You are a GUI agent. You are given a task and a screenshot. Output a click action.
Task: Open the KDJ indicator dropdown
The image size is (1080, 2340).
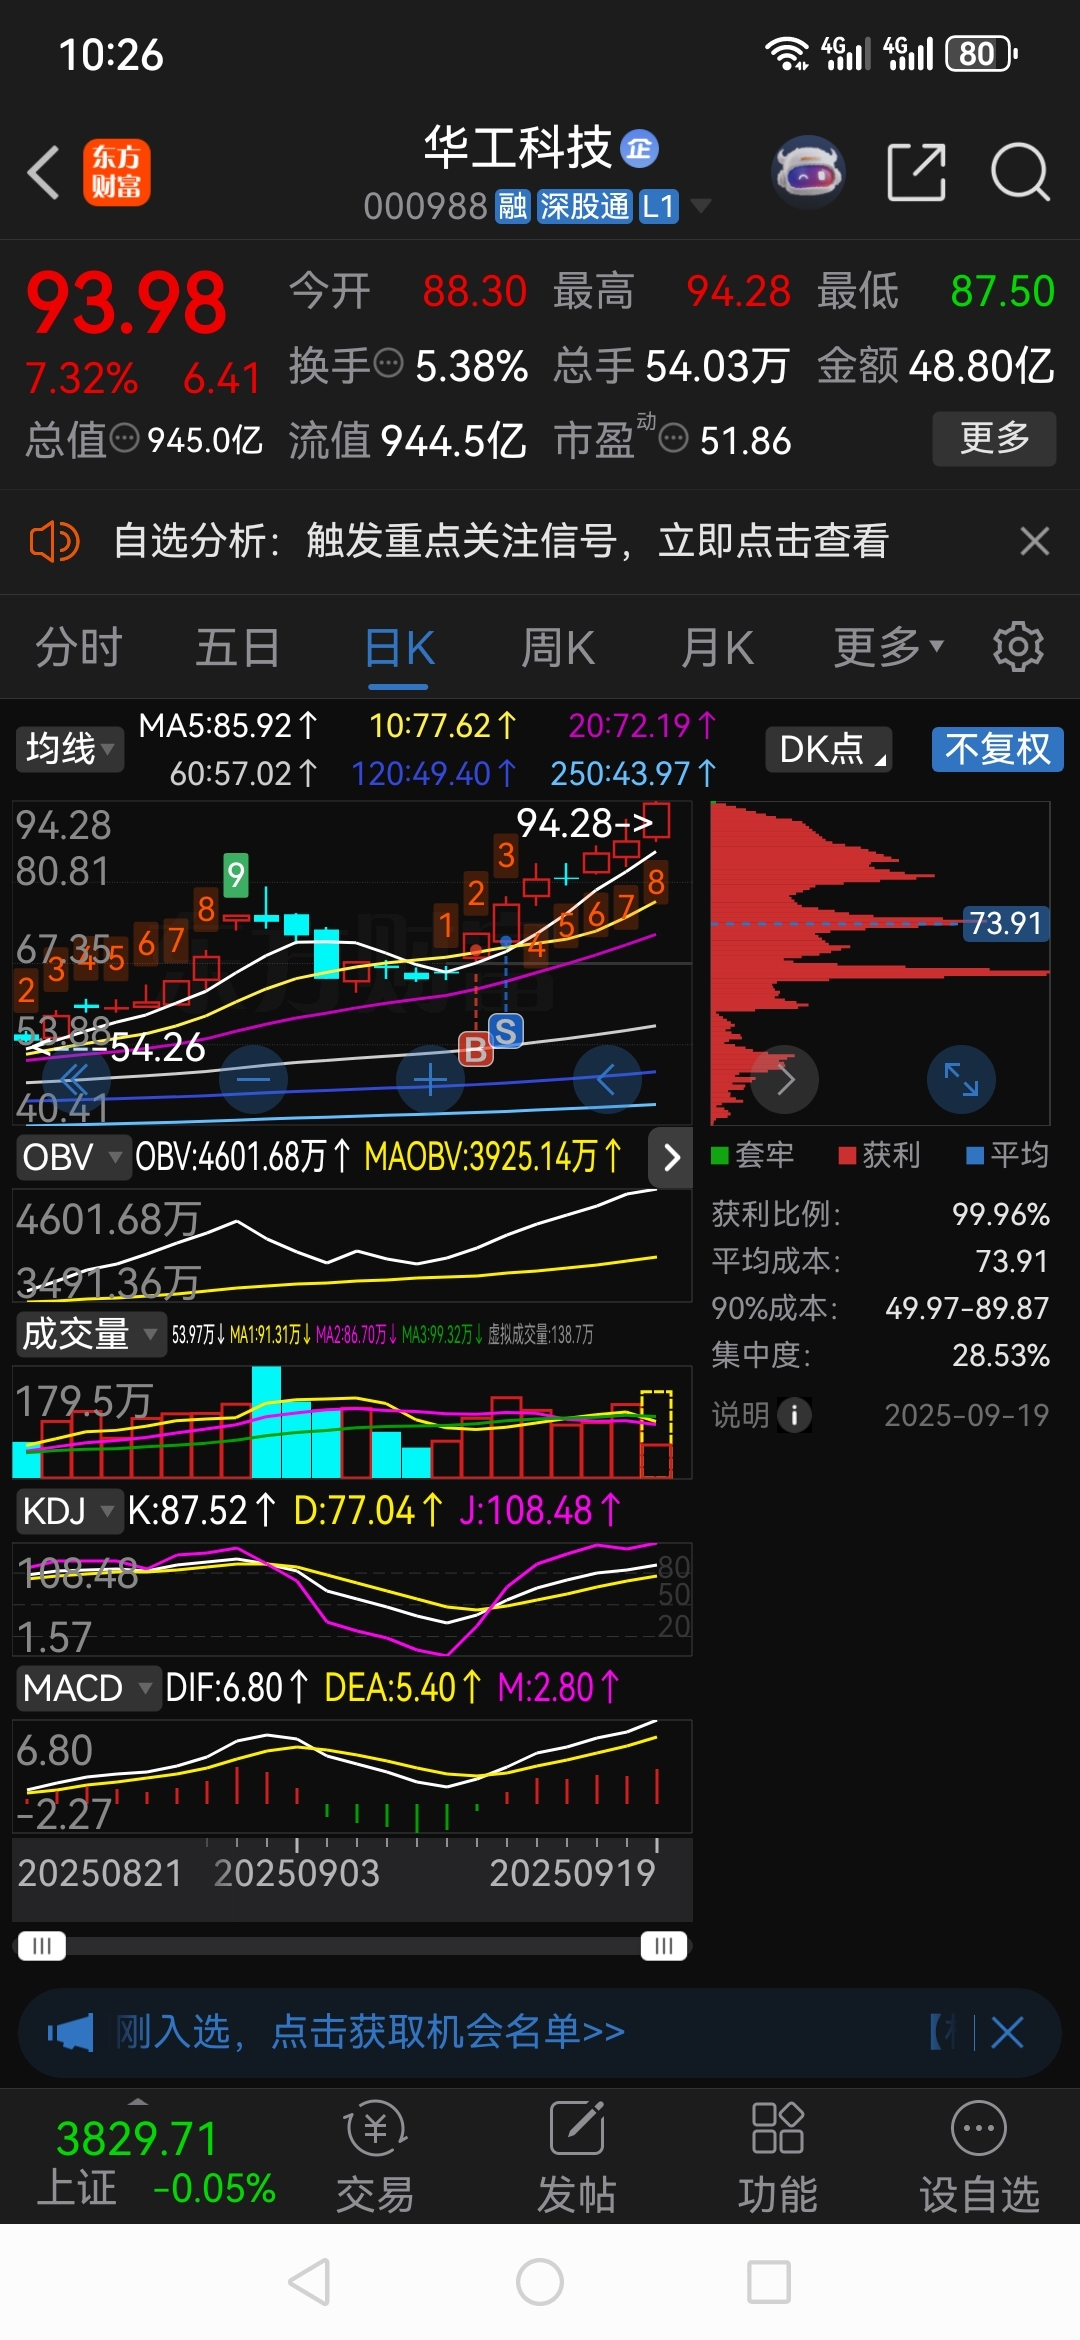pyautogui.click(x=68, y=1511)
